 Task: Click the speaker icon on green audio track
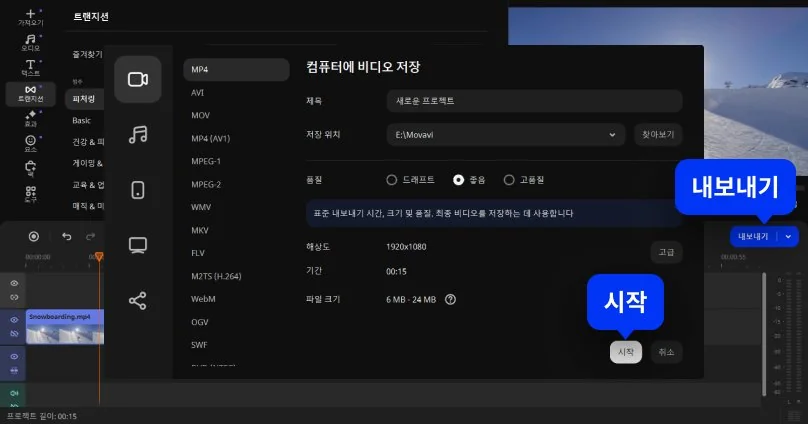tap(14, 393)
